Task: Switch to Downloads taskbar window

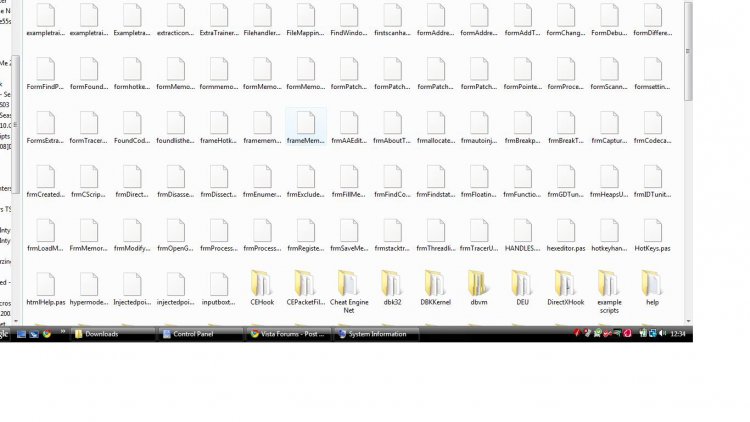Action: 113,334
